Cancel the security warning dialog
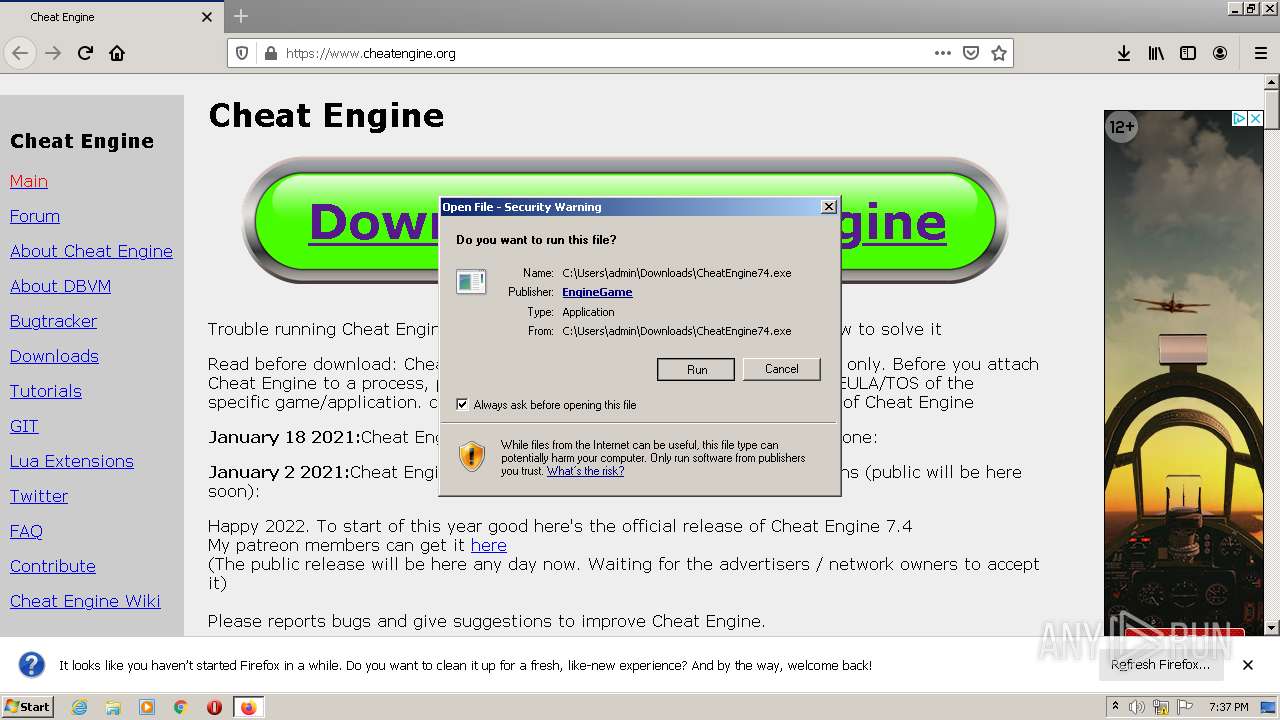The image size is (1280, 720). 781,369
